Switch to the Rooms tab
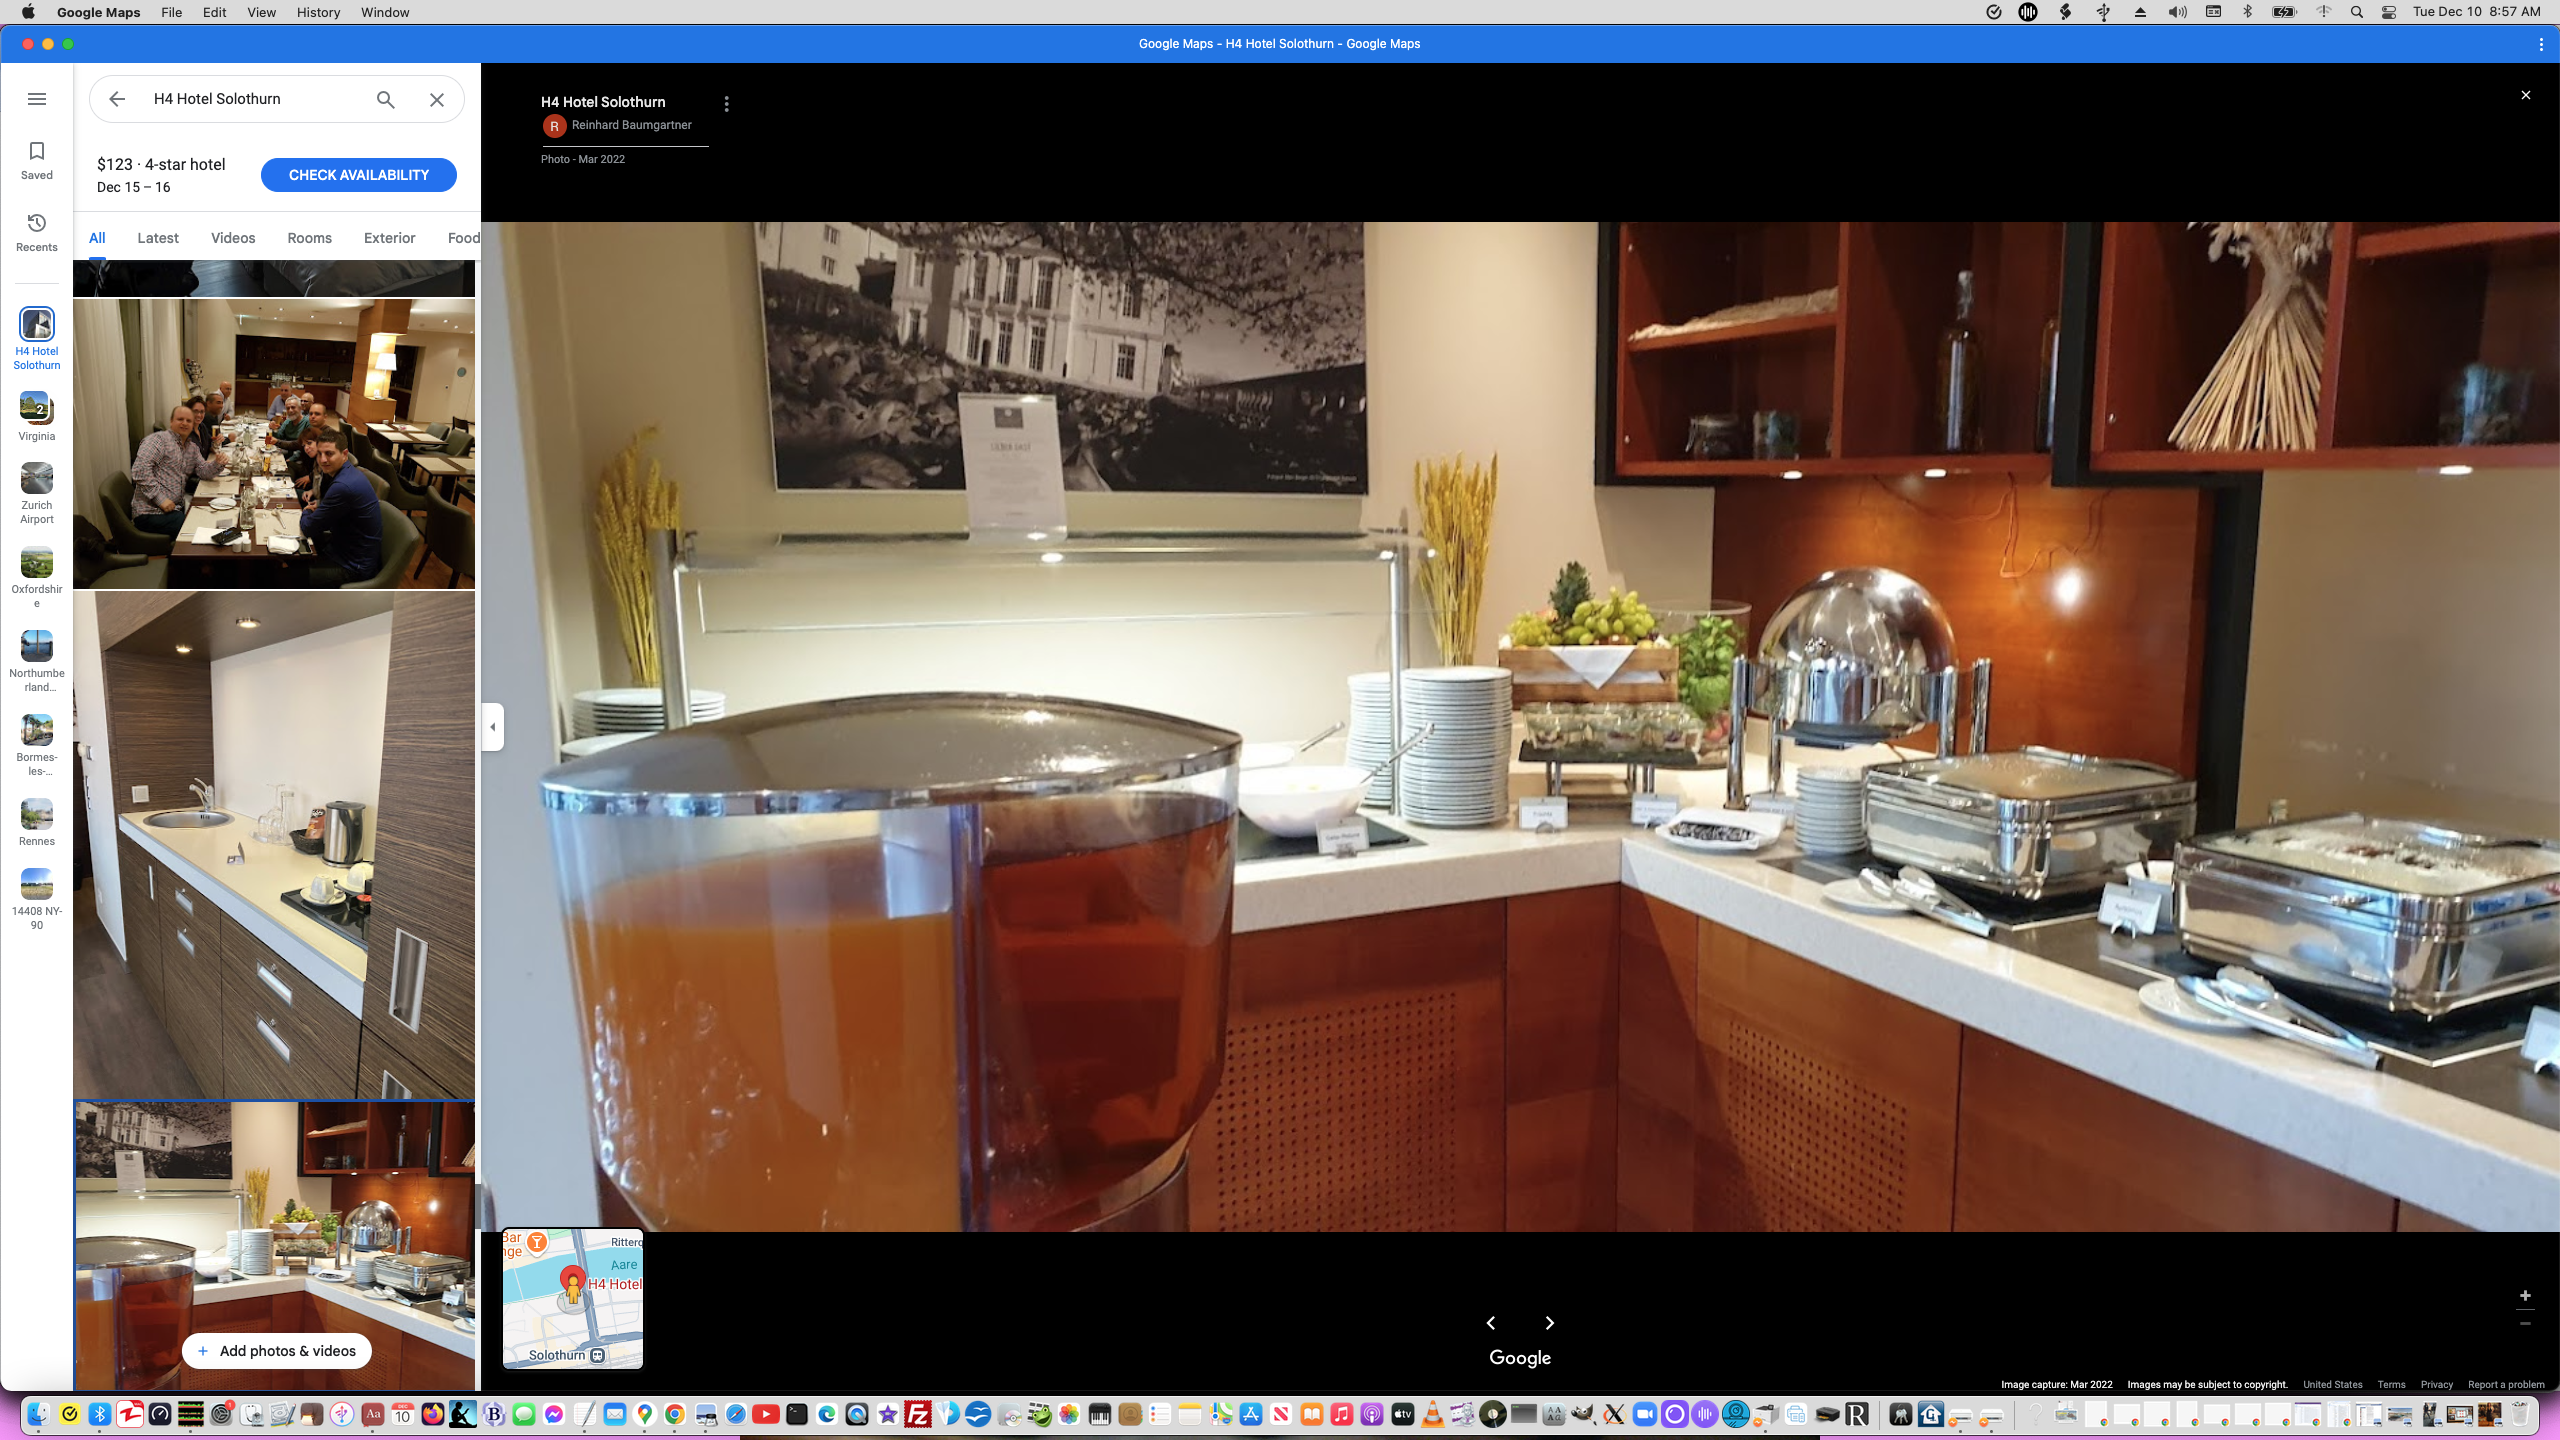This screenshot has width=2560, height=1440. click(309, 238)
